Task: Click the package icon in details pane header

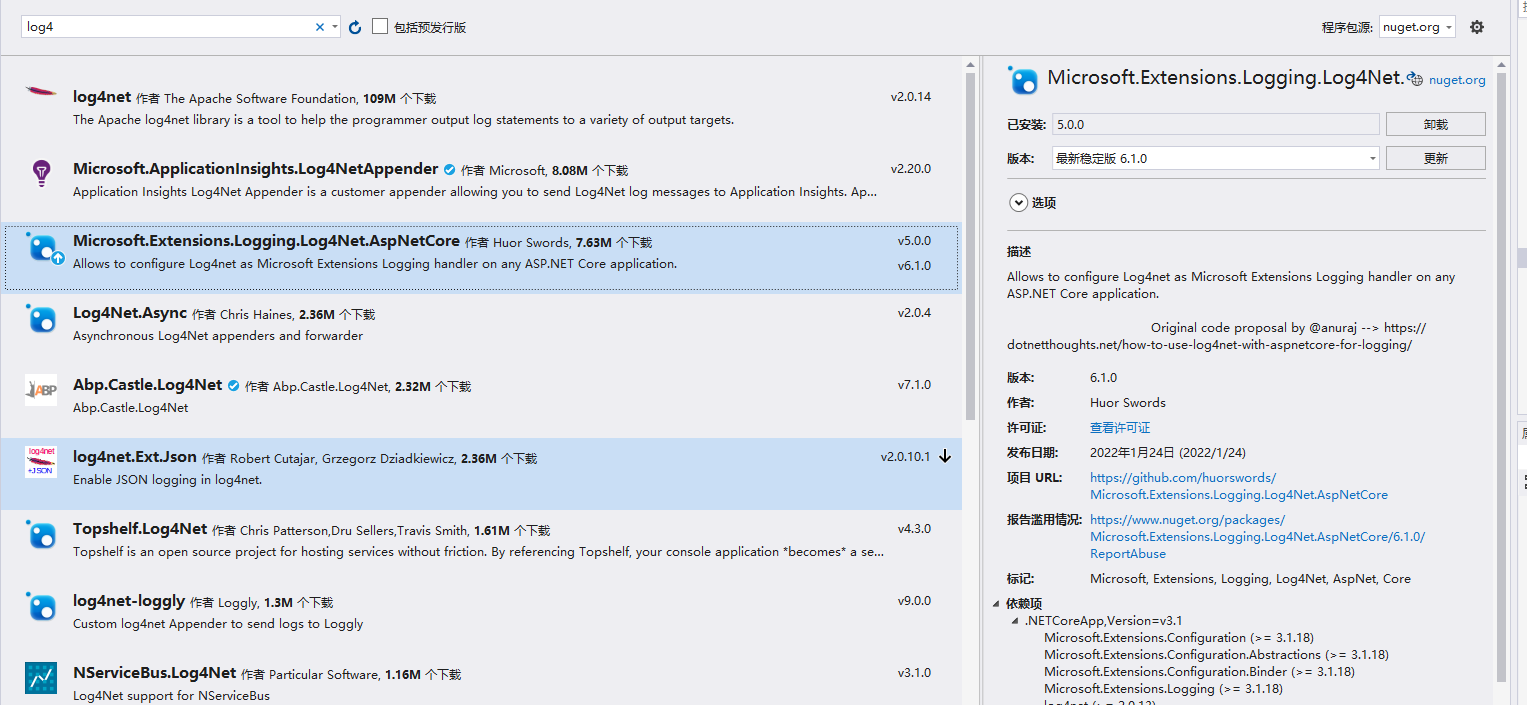Action: [1023, 80]
